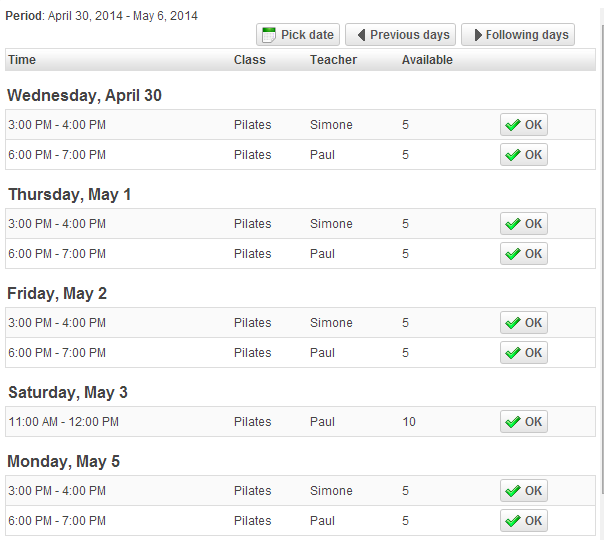Click the Wednesday, April 30 heading
Image resolution: width=604 pixels, height=540 pixels.
click(x=85, y=96)
